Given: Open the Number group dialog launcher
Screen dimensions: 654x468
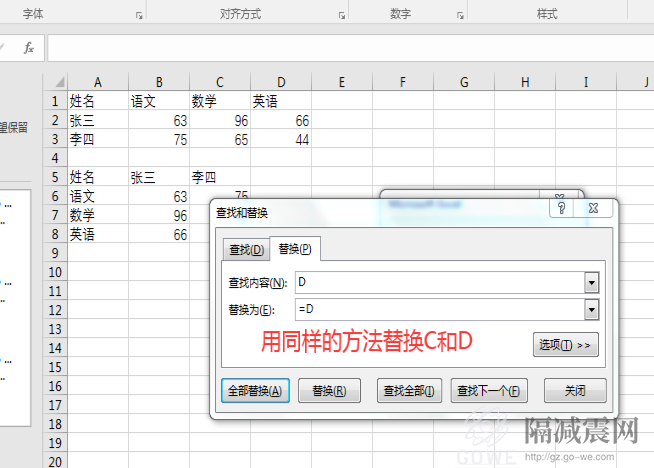Looking at the screenshot, I should click(x=460, y=15).
